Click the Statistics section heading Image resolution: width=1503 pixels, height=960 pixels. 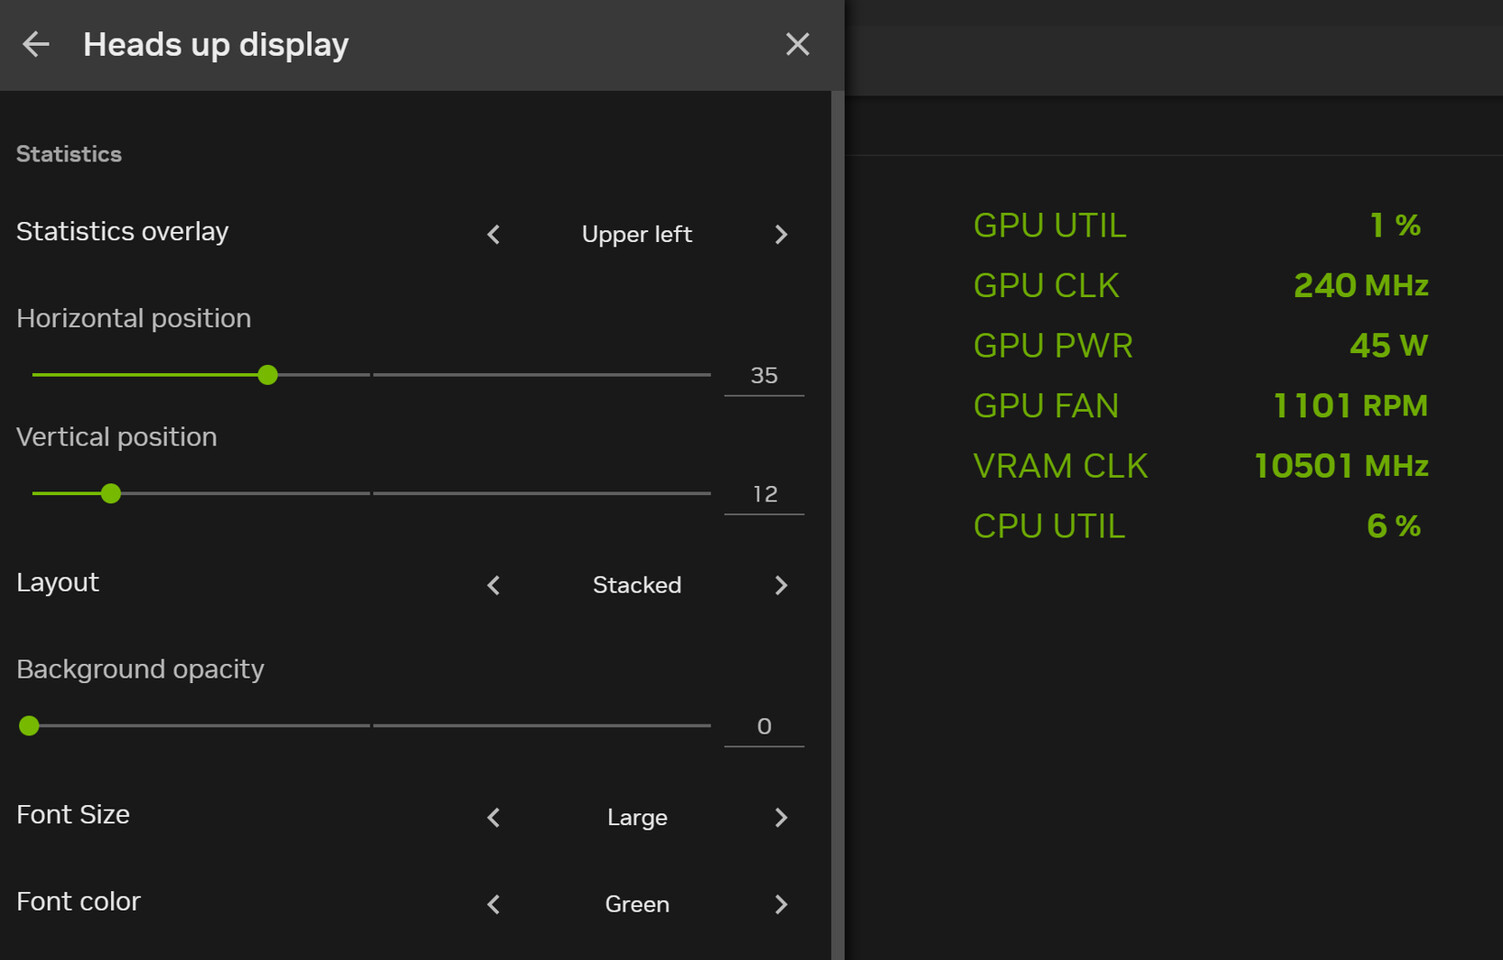pos(68,153)
